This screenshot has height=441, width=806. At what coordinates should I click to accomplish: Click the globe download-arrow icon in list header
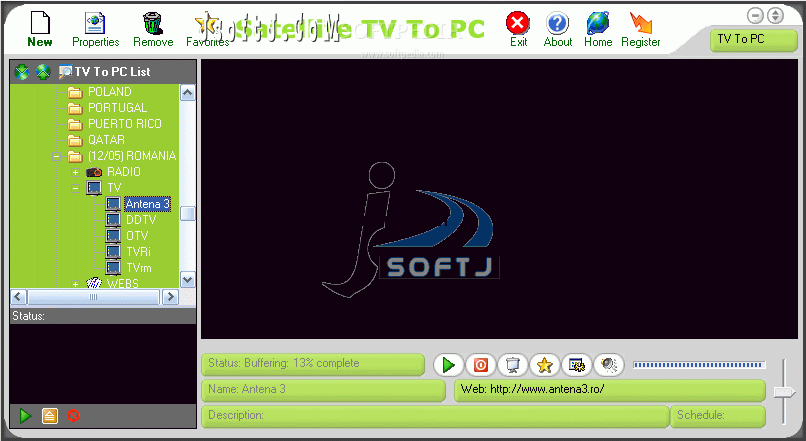click(x=22, y=72)
